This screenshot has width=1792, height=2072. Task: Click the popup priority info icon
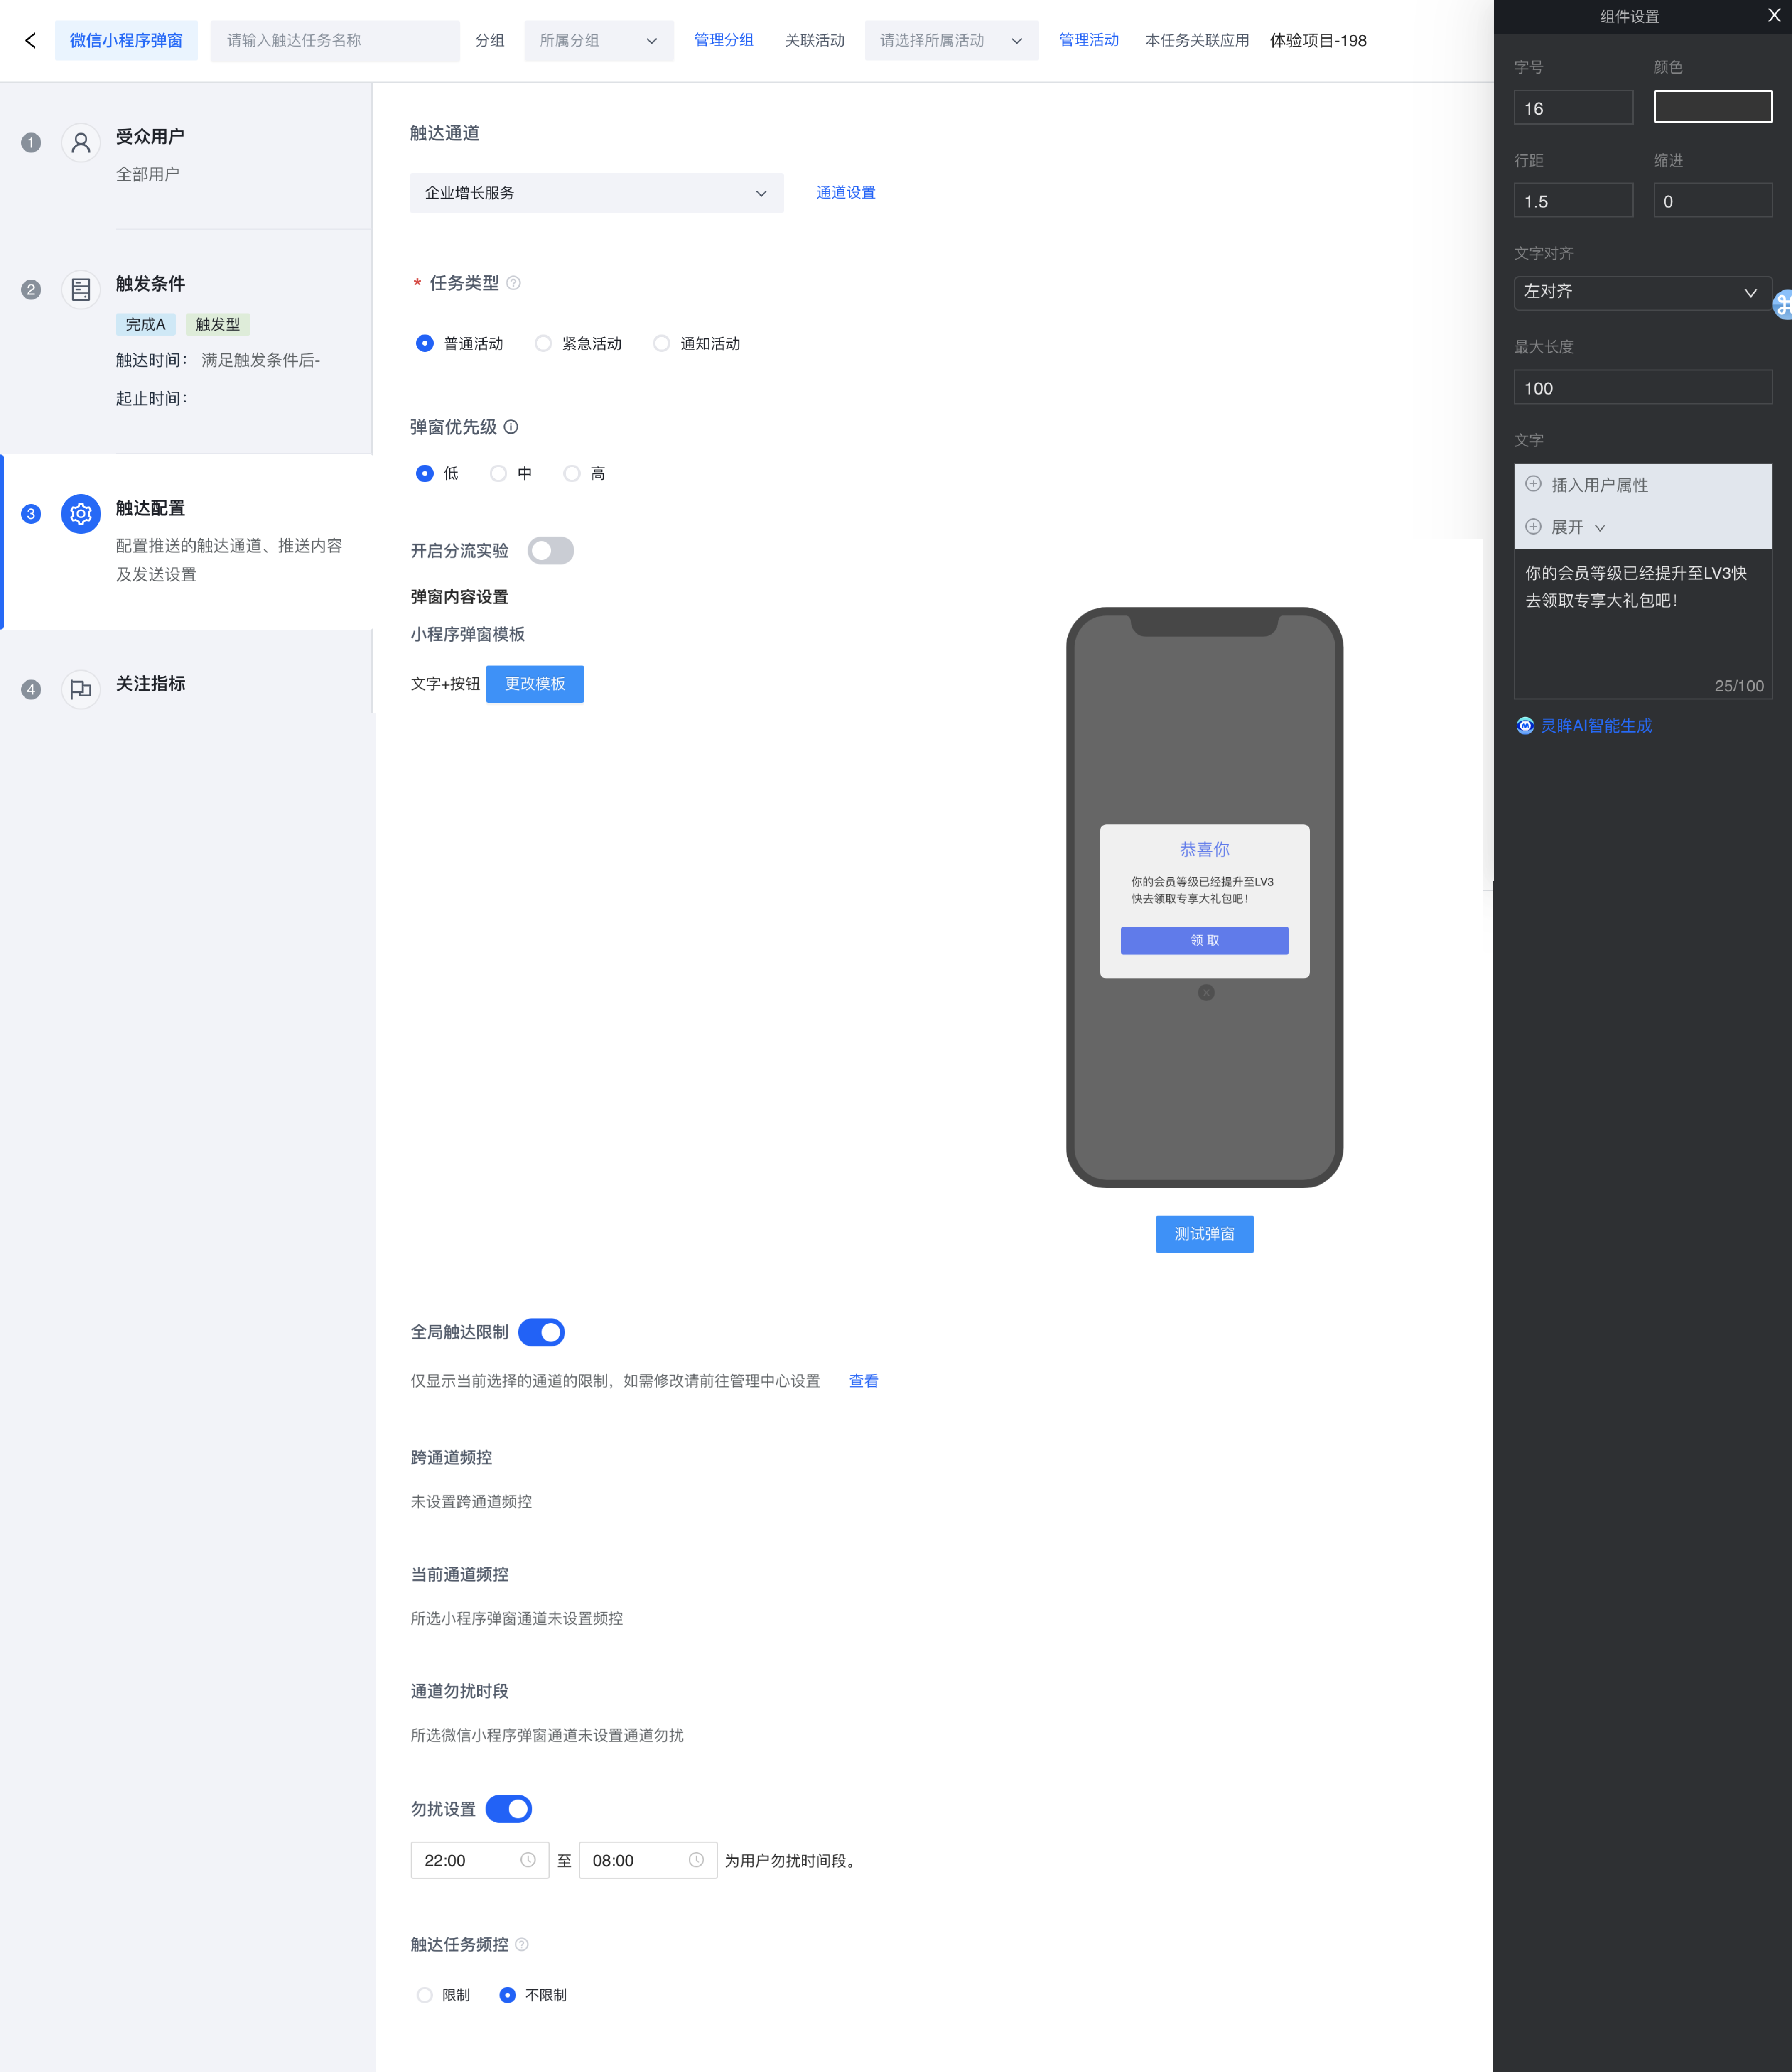coord(511,427)
